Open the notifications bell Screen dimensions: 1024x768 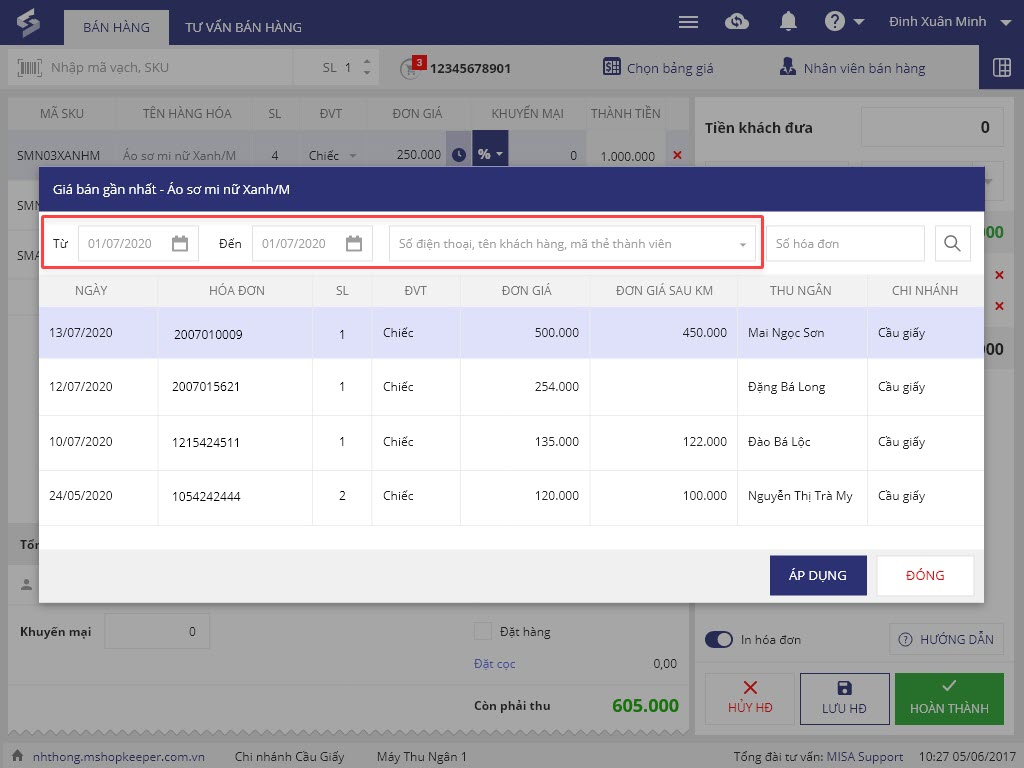789,22
